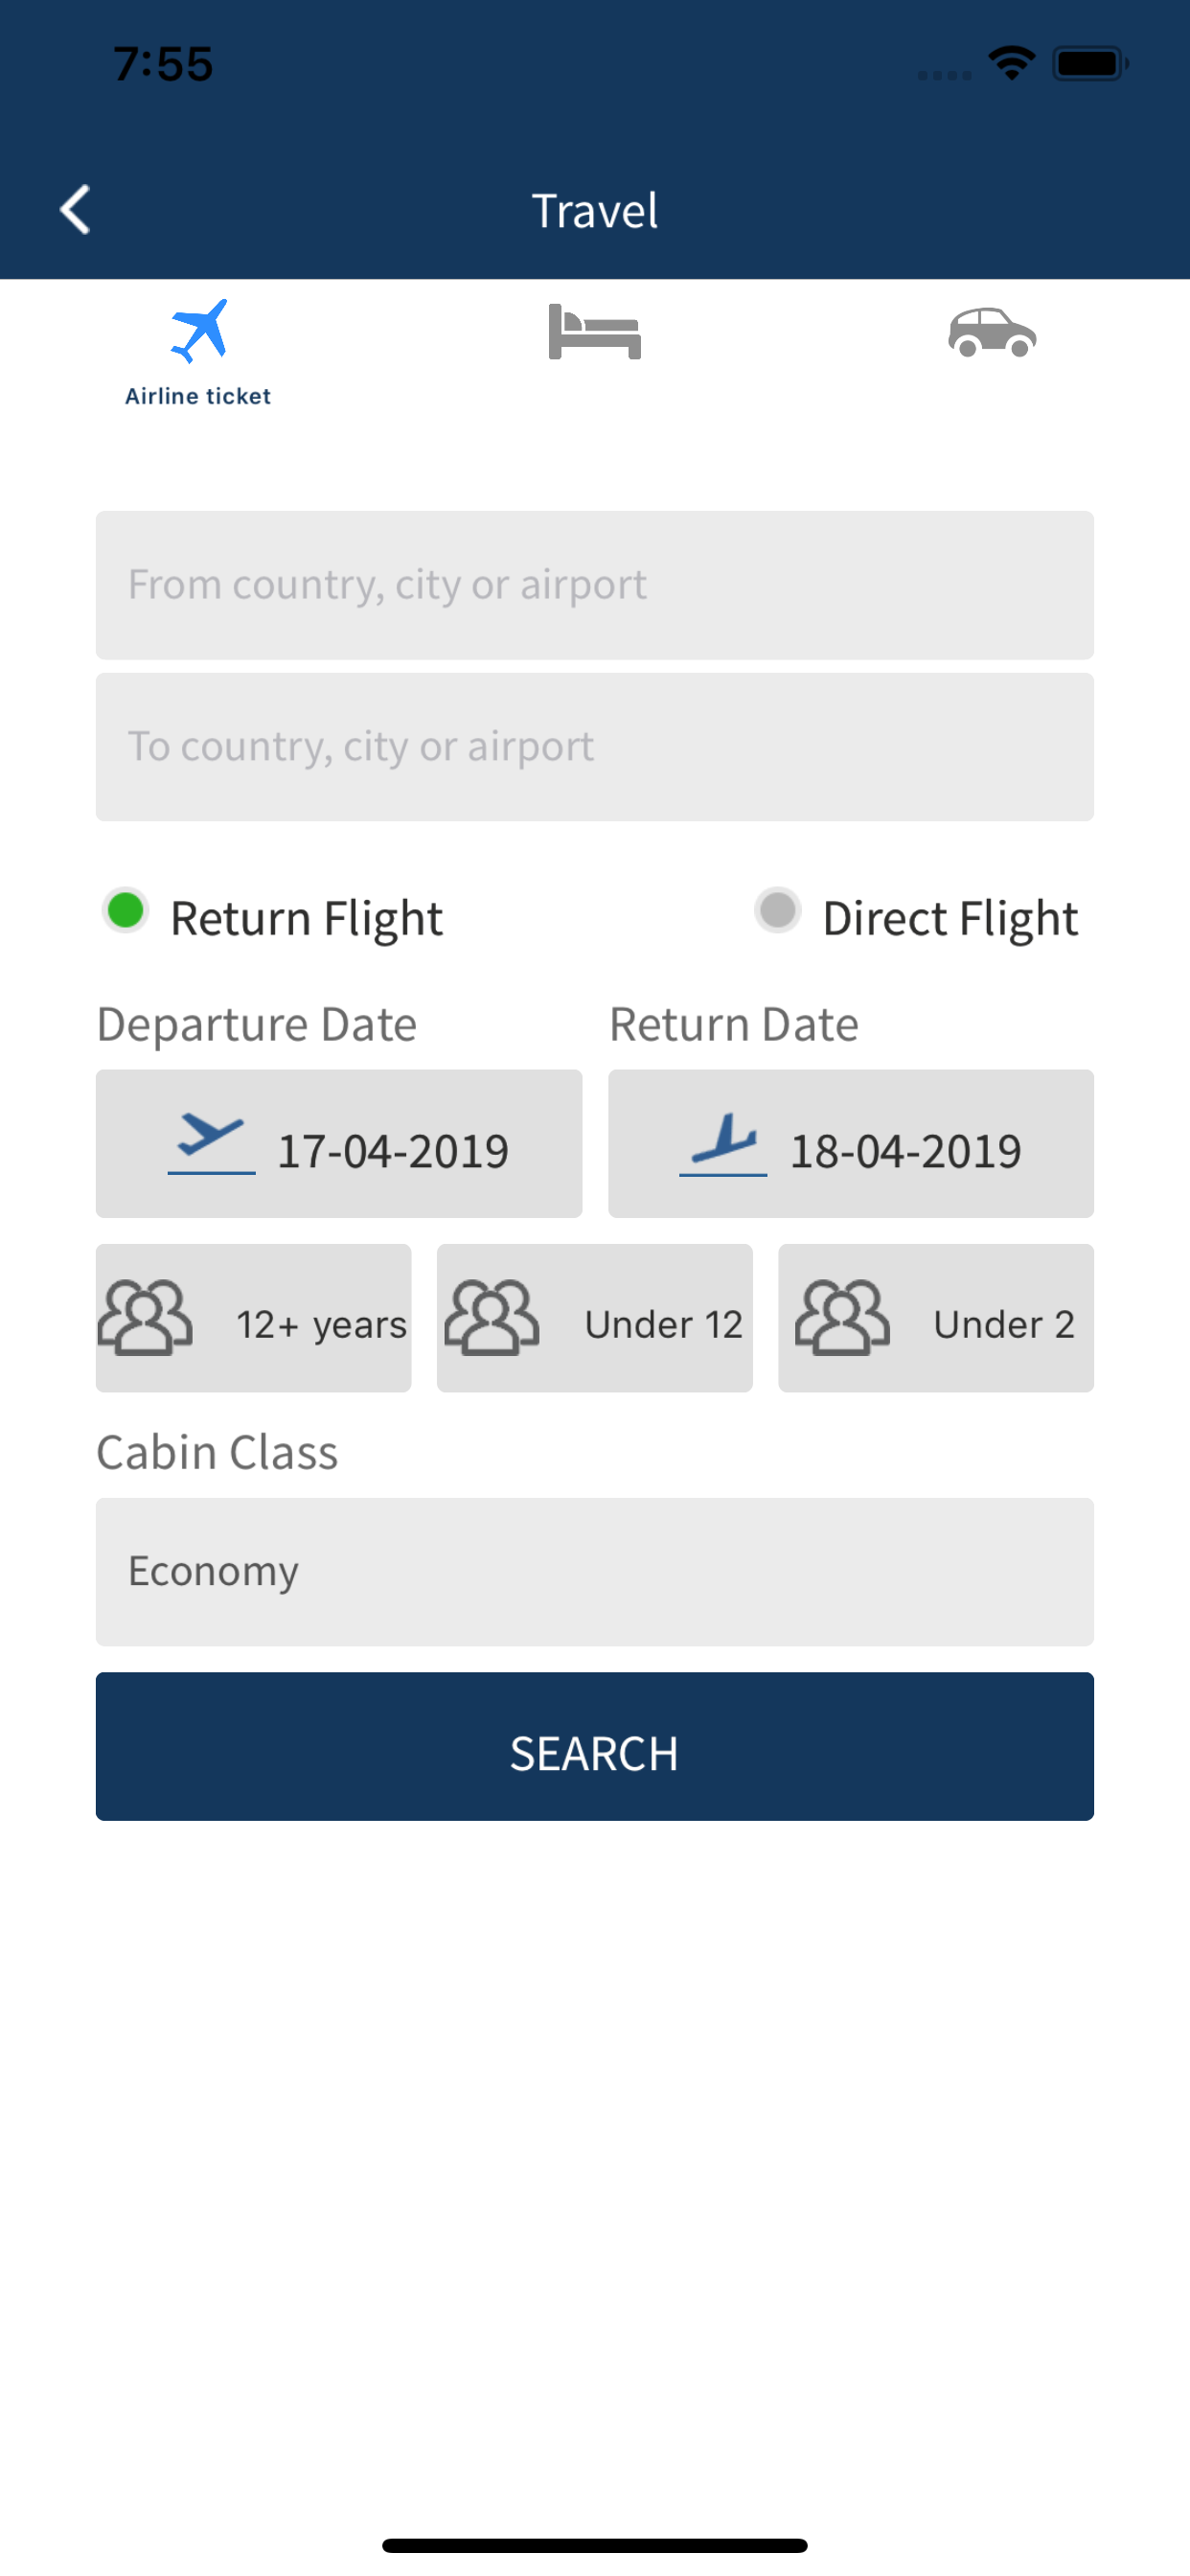Select the Airline ticket airplane icon
Screen dimensions: 1190x2576
199,330
